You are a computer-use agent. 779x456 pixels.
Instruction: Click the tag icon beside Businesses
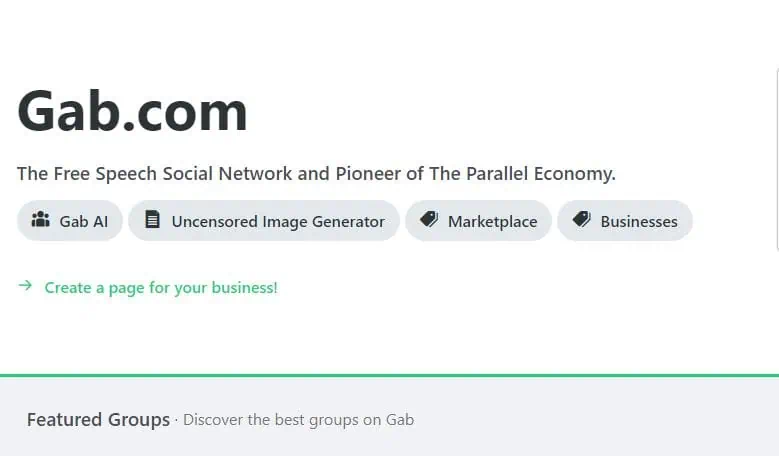point(581,219)
